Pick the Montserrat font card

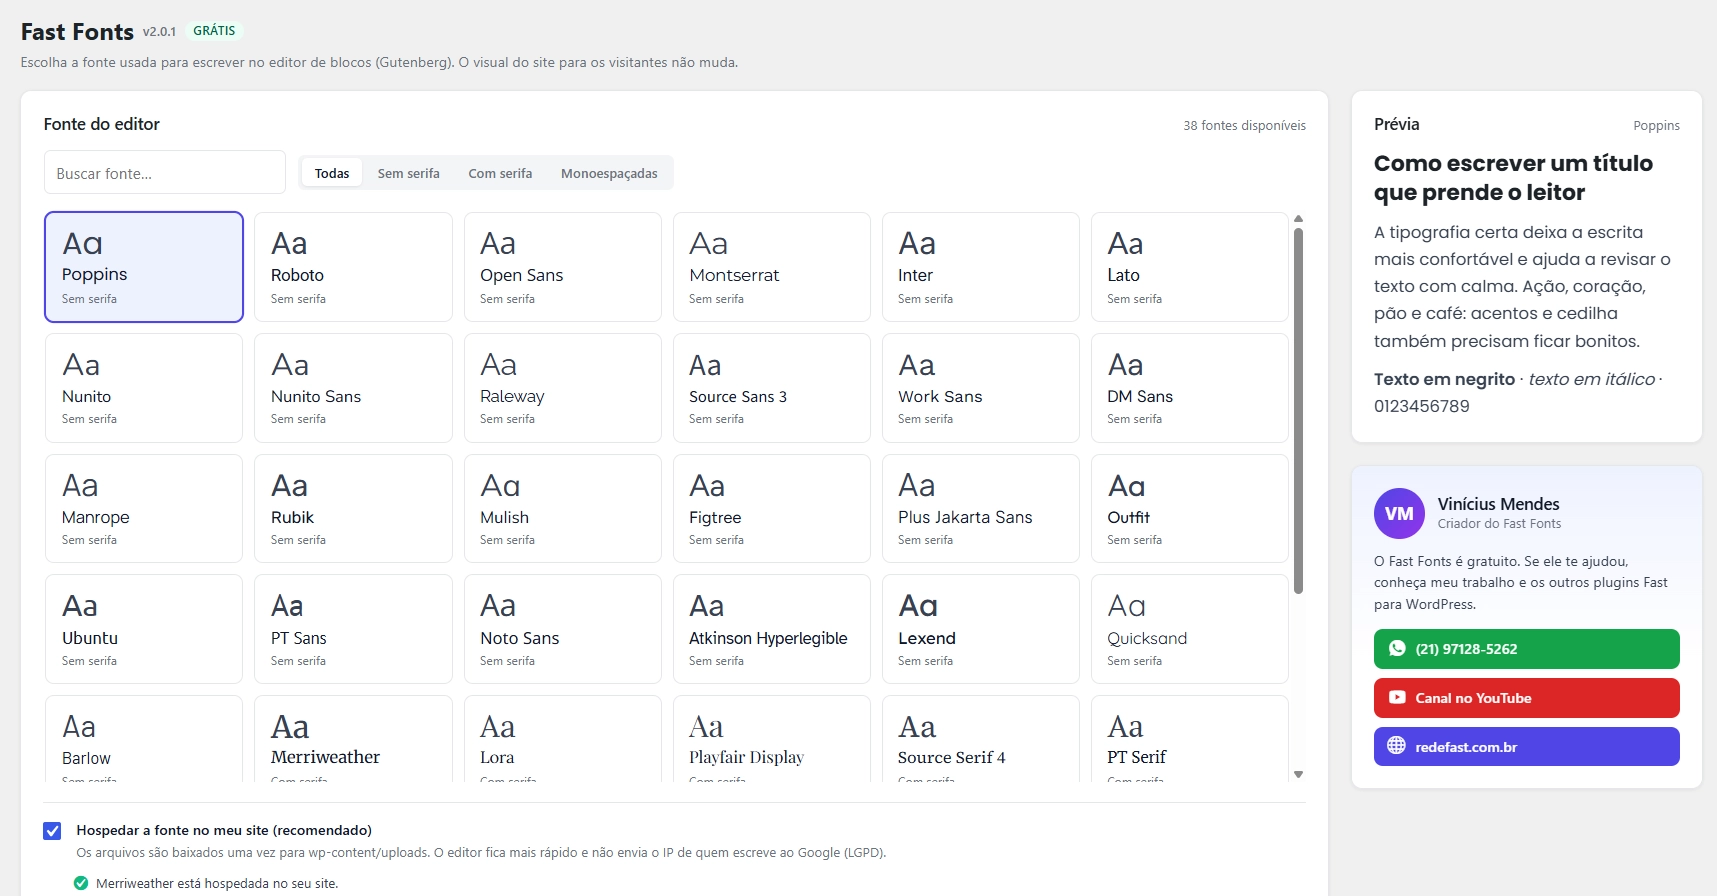[771, 267]
